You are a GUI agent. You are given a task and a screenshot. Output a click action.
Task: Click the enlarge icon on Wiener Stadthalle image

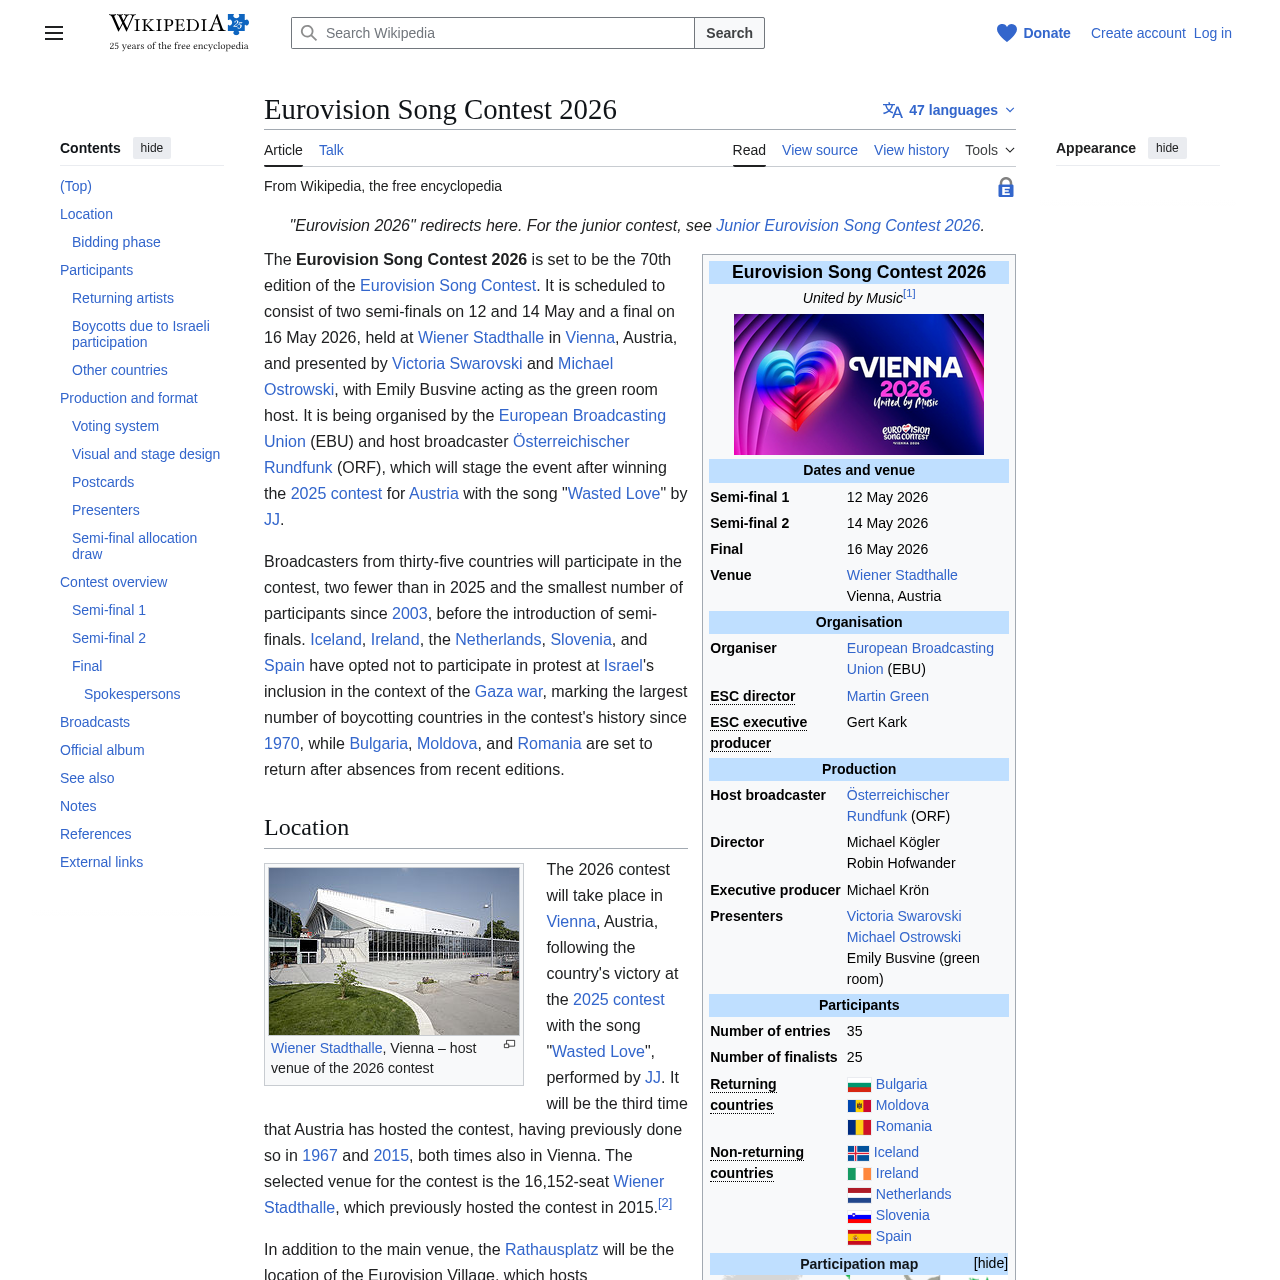point(508,1043)
